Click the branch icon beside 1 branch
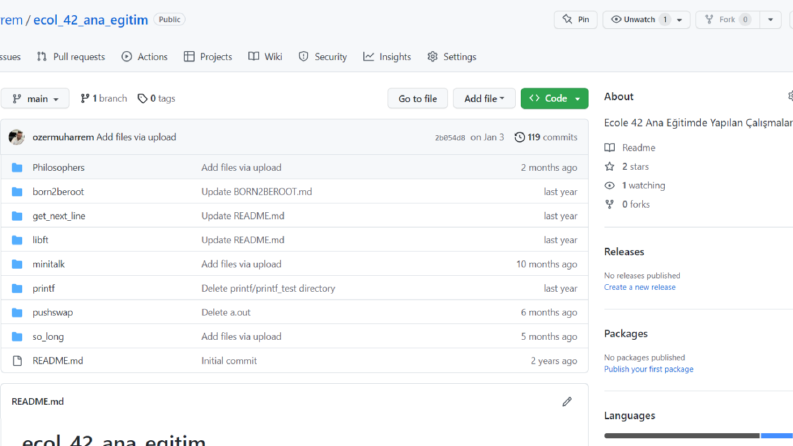The width and height of the screenshot is (793, 446). pos(85,99)
